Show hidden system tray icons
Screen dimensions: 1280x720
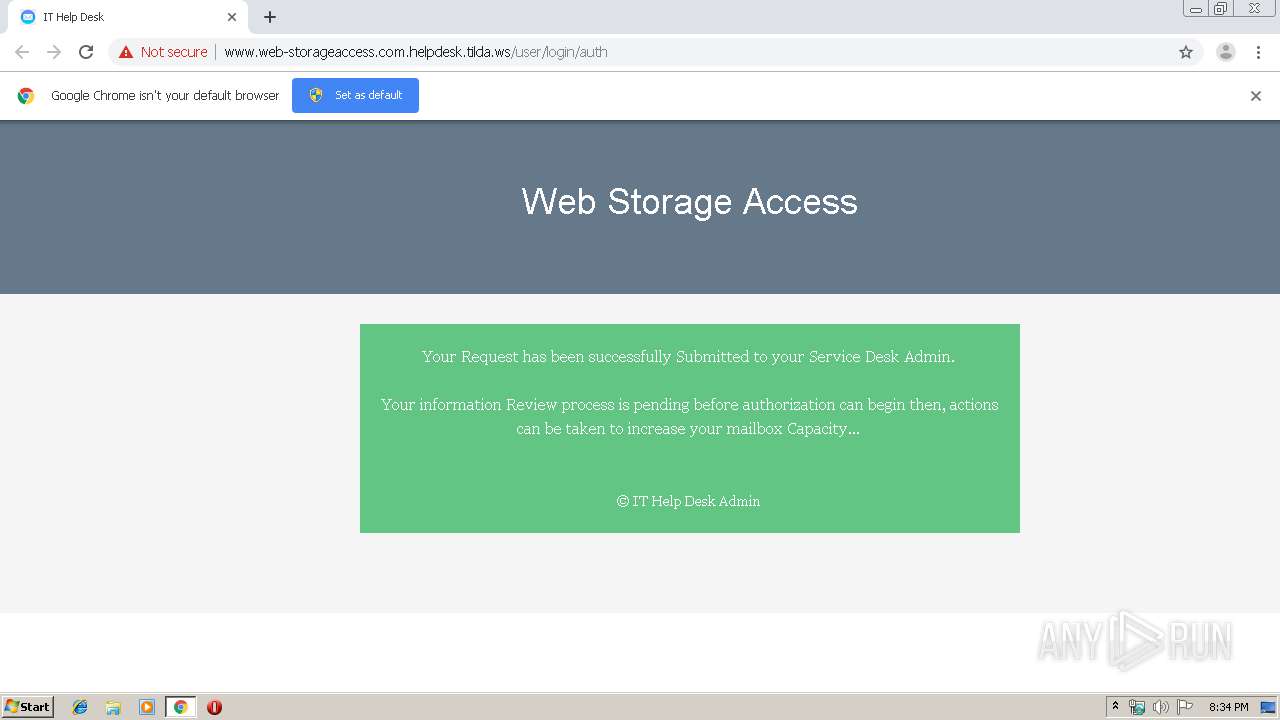1115,707
